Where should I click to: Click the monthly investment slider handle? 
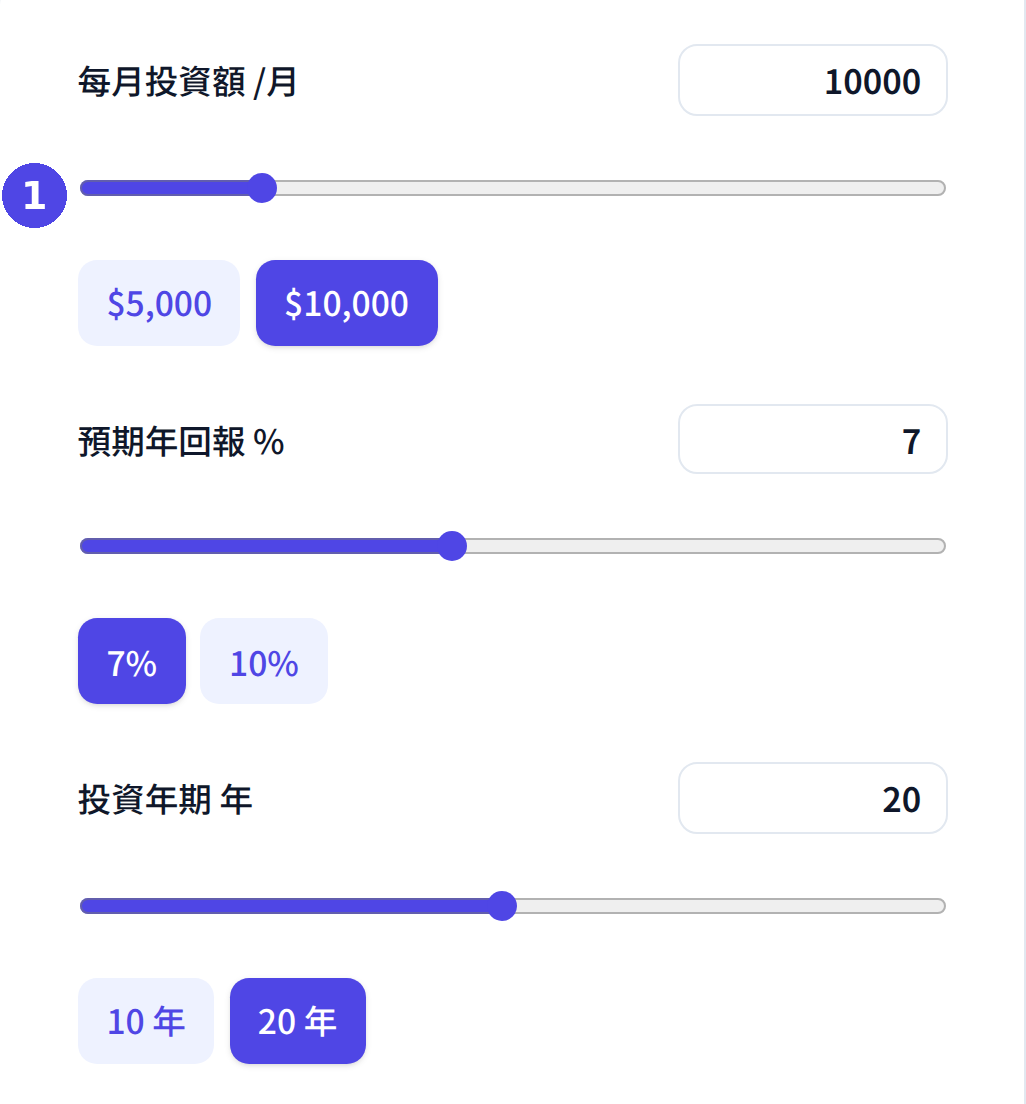point(263,188)
